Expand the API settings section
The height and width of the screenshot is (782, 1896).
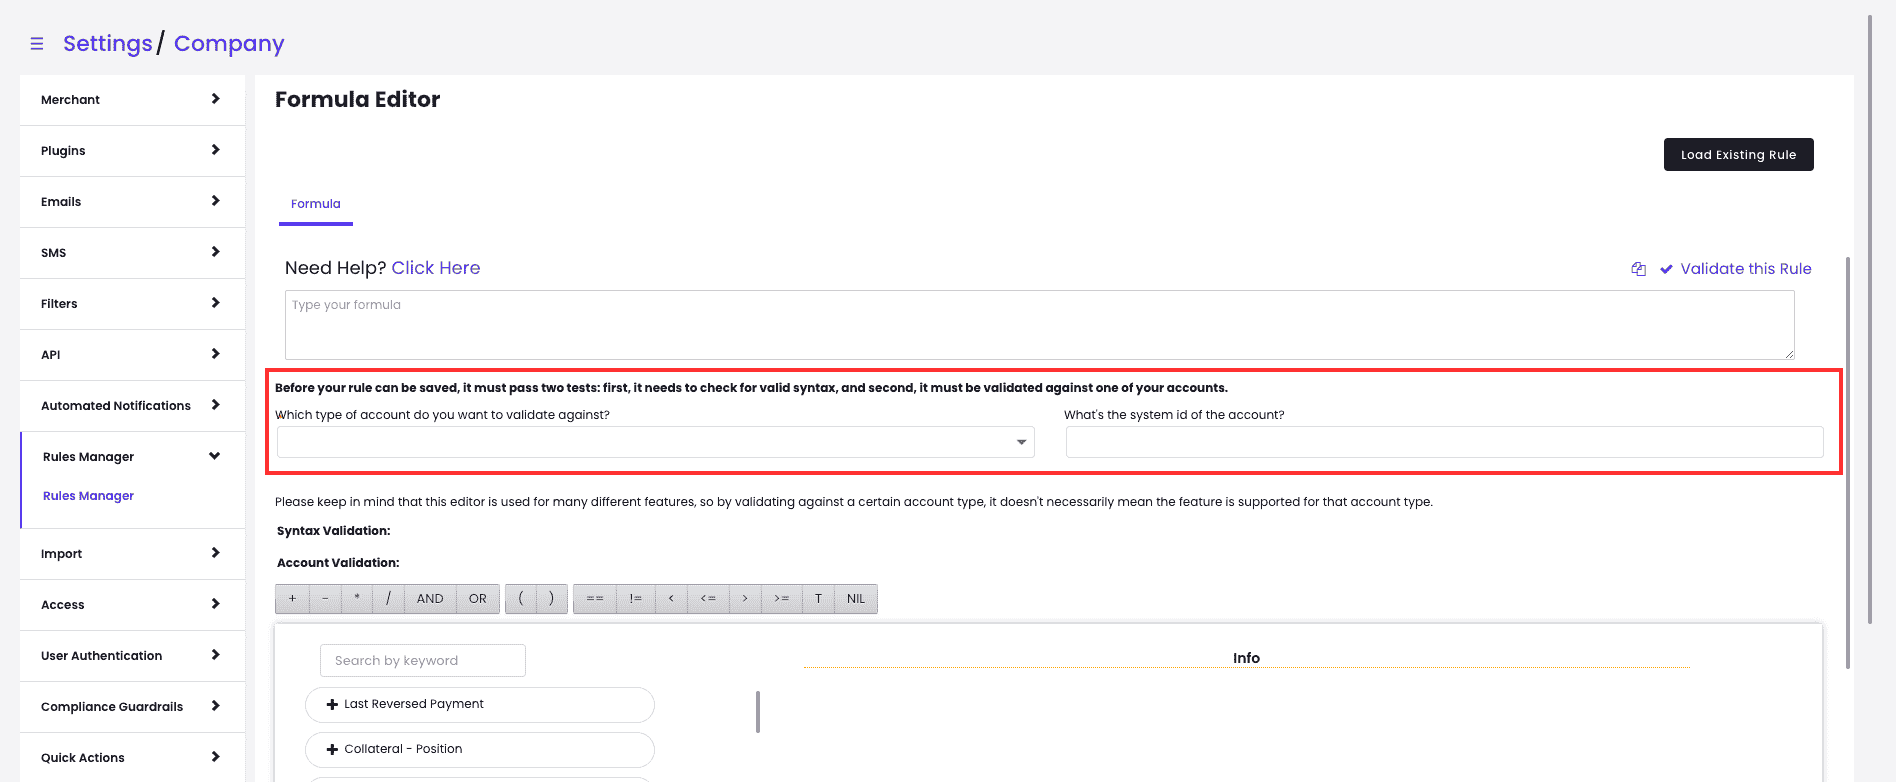tap(132, 355)
